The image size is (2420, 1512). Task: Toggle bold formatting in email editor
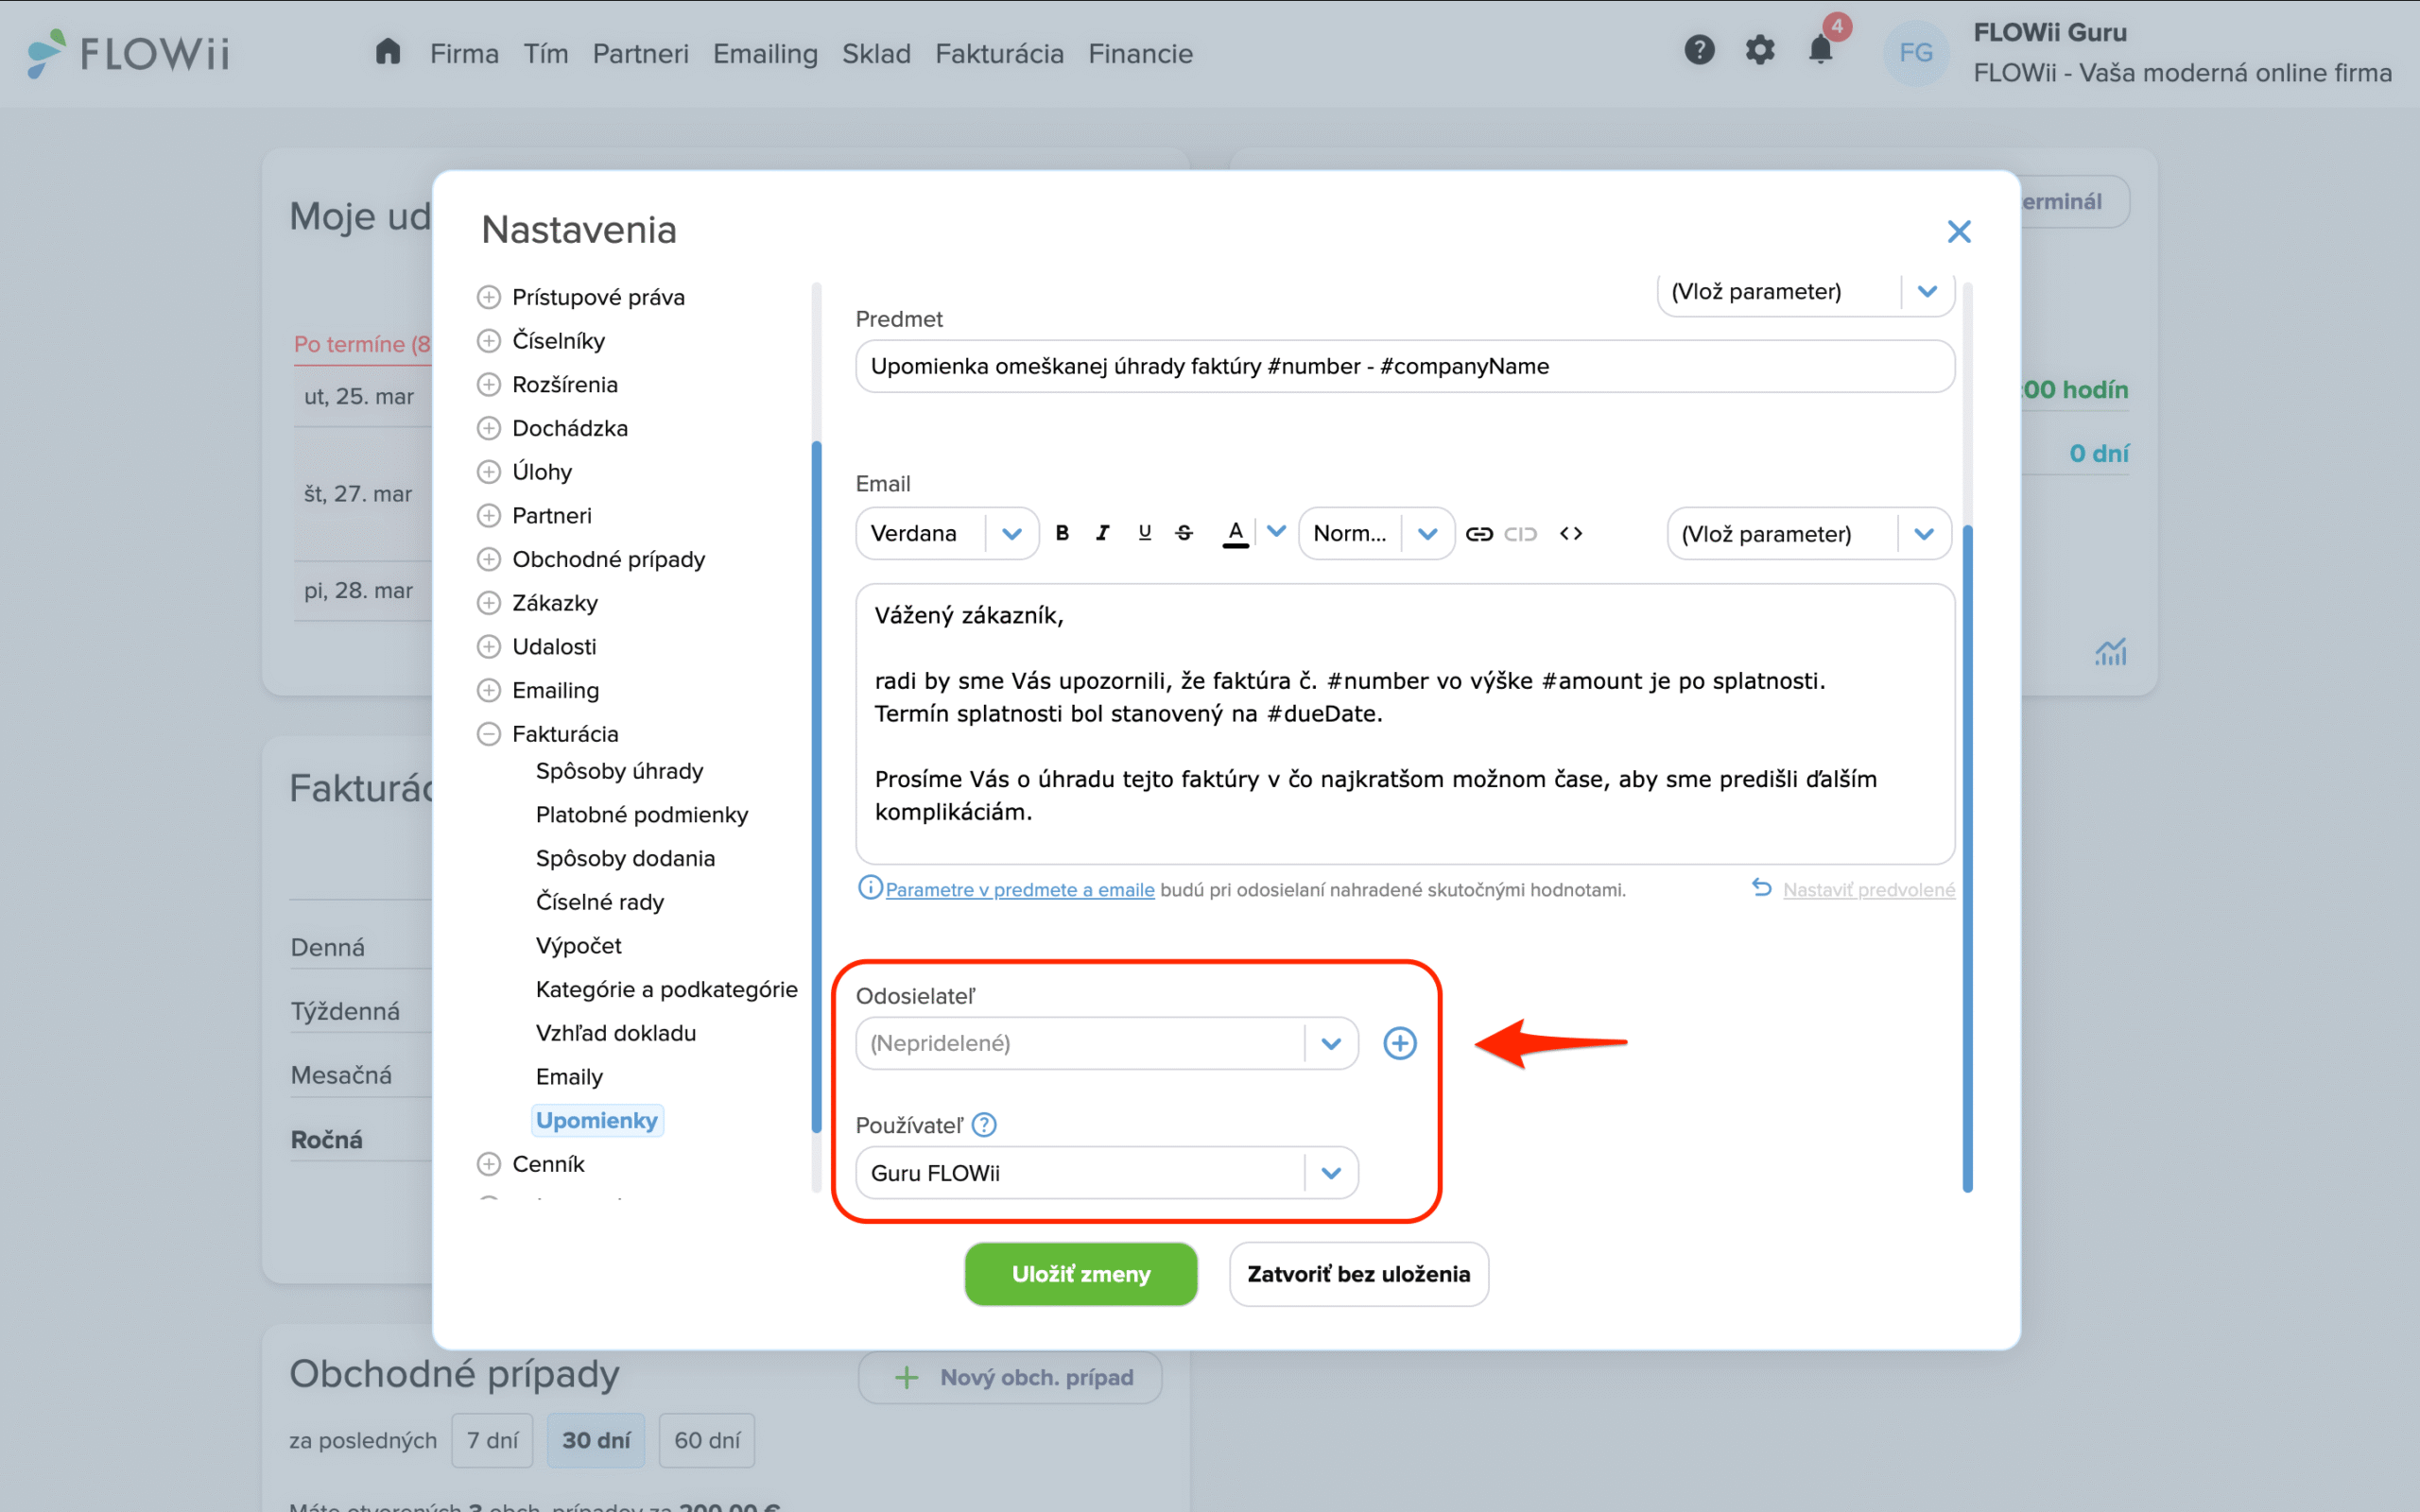[x=1062, y=533]
